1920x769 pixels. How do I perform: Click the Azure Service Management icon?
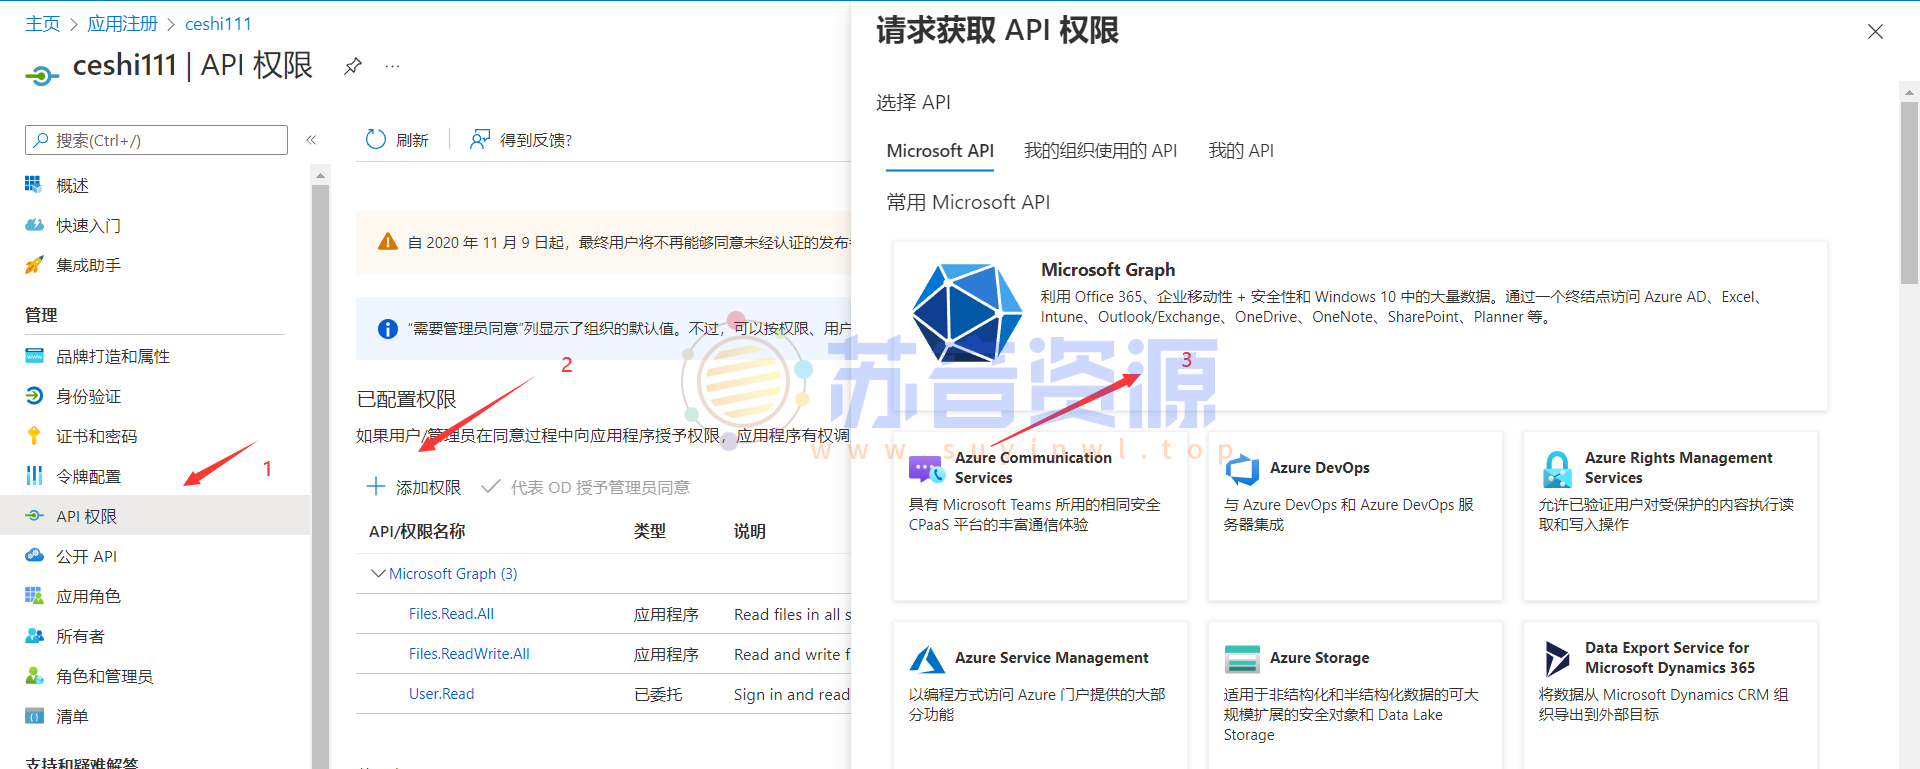(927, 659)
